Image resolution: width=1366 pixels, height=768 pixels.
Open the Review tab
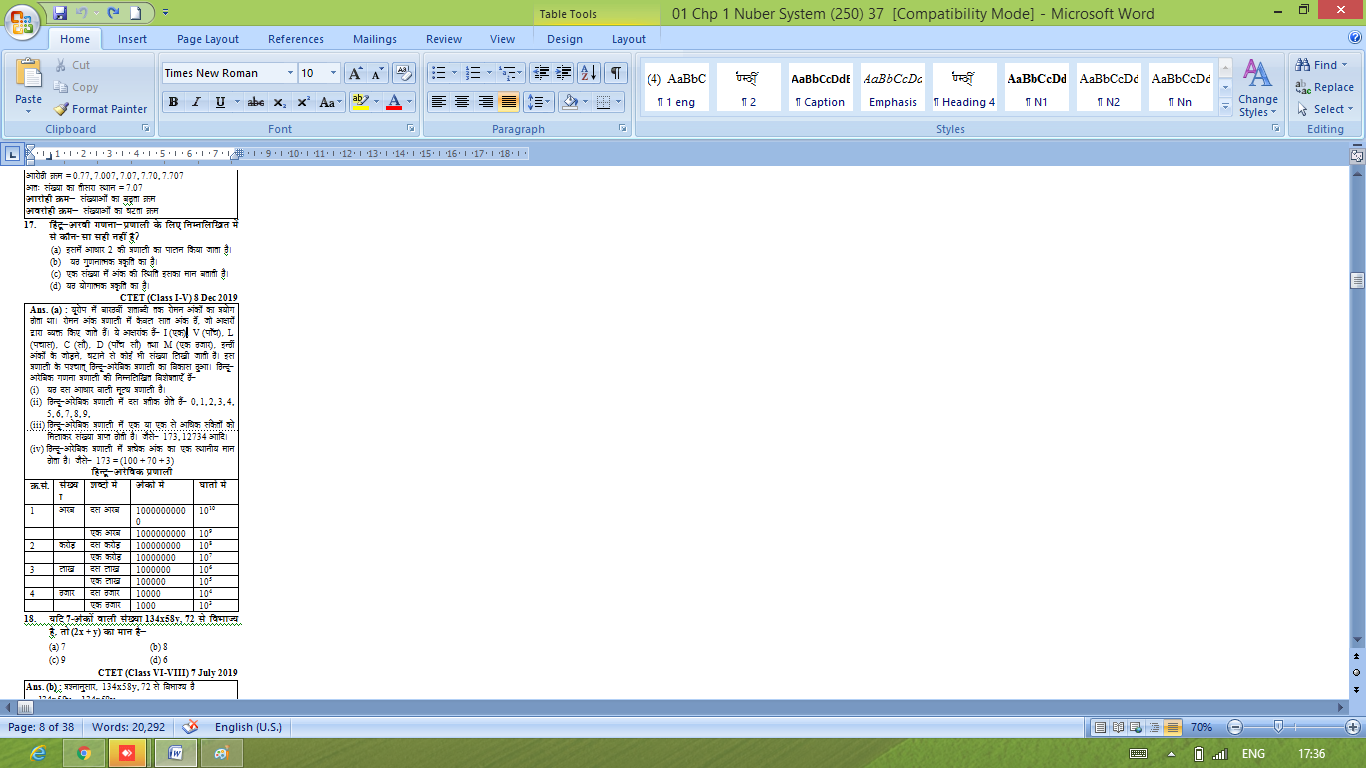coord(444,39)
